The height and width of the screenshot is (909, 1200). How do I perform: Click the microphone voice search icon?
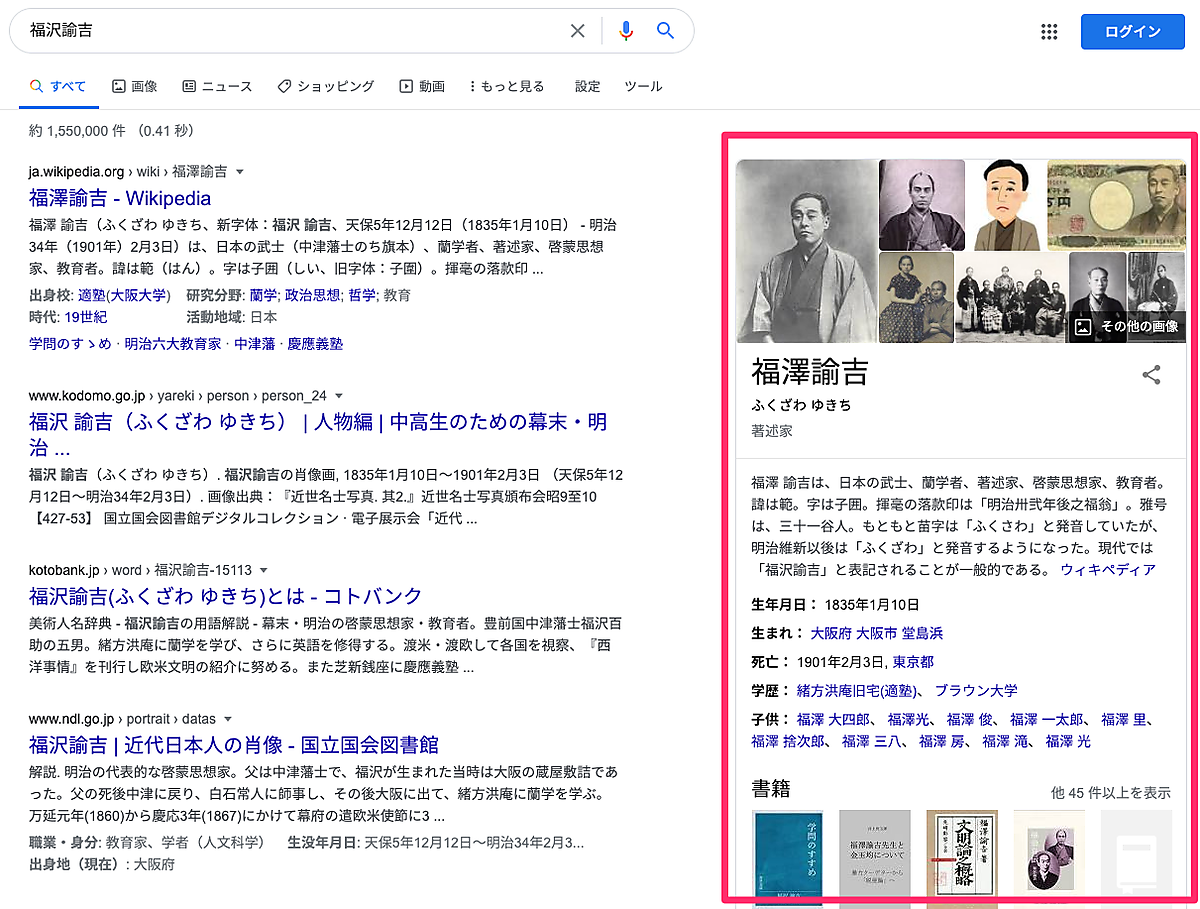[626, 31]
